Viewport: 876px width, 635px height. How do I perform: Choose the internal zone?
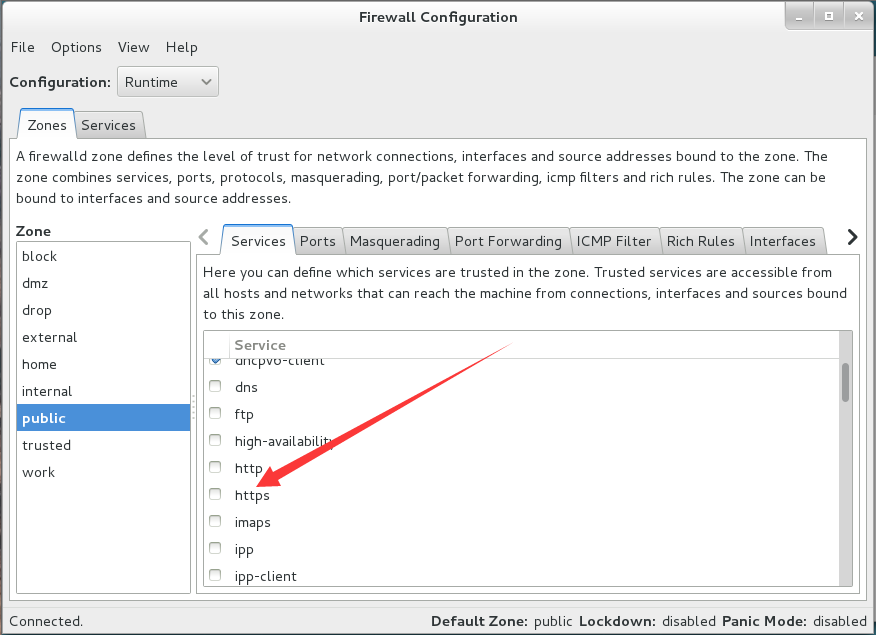103,391
